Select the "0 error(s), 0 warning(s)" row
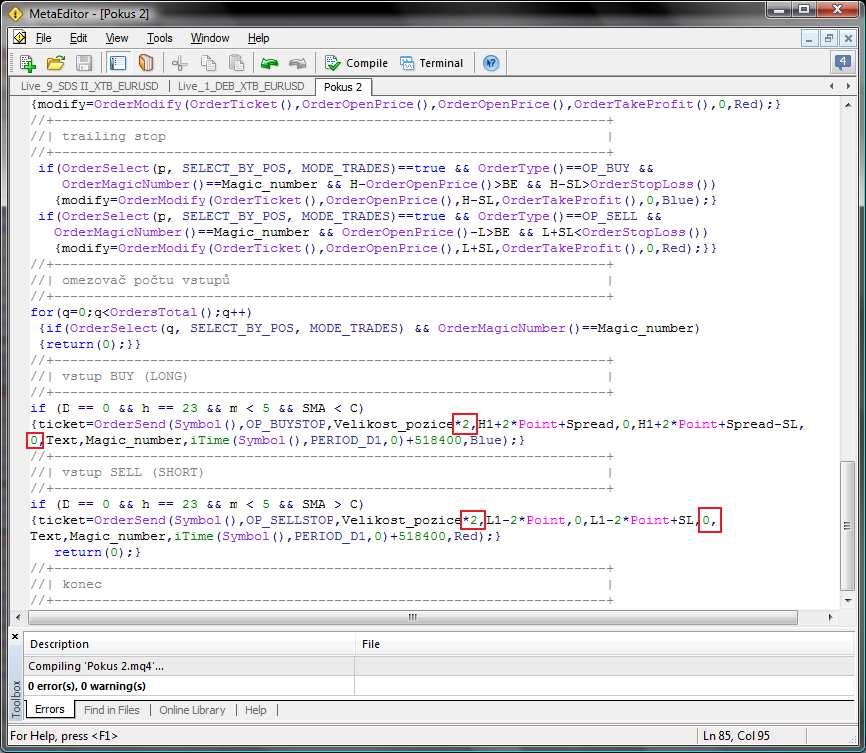 click(439, 686)
